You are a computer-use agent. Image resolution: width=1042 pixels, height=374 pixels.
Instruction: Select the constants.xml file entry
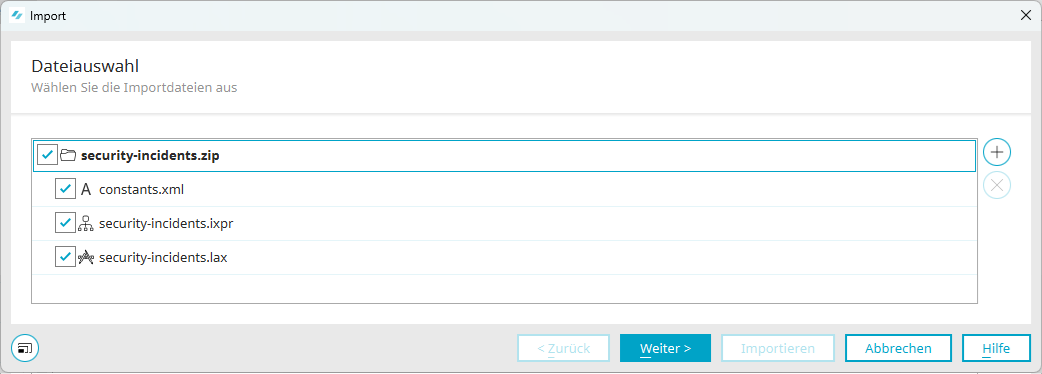pyautogui.click(x=504, y=189)
